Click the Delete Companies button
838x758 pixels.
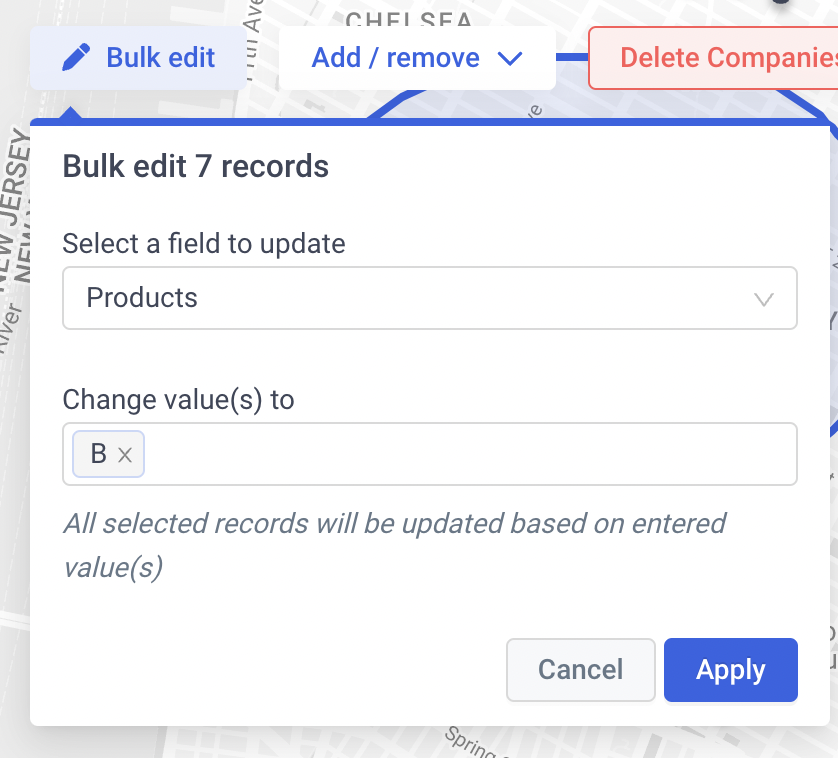(x=713, y=58)
